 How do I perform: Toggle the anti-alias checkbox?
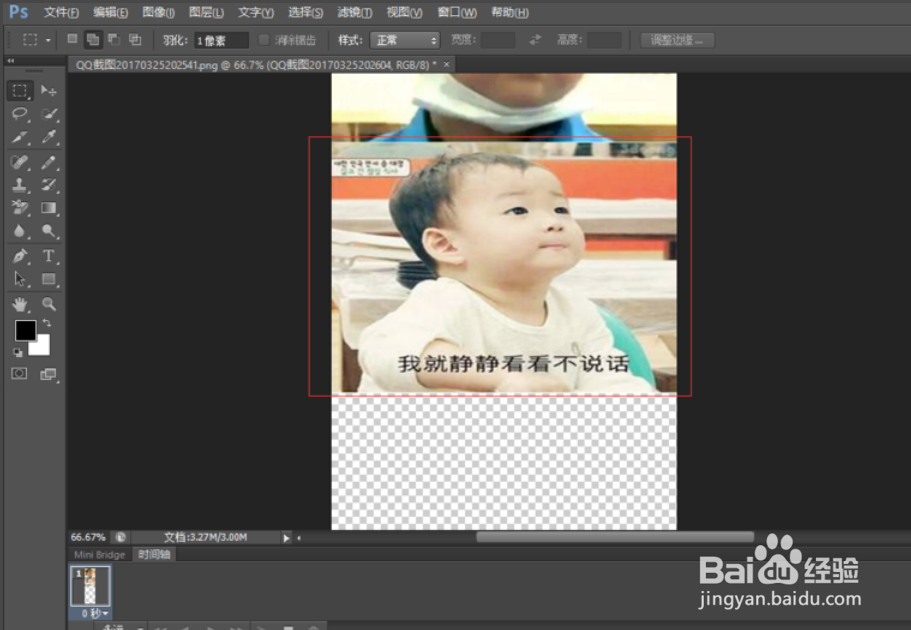coord(264,40)
